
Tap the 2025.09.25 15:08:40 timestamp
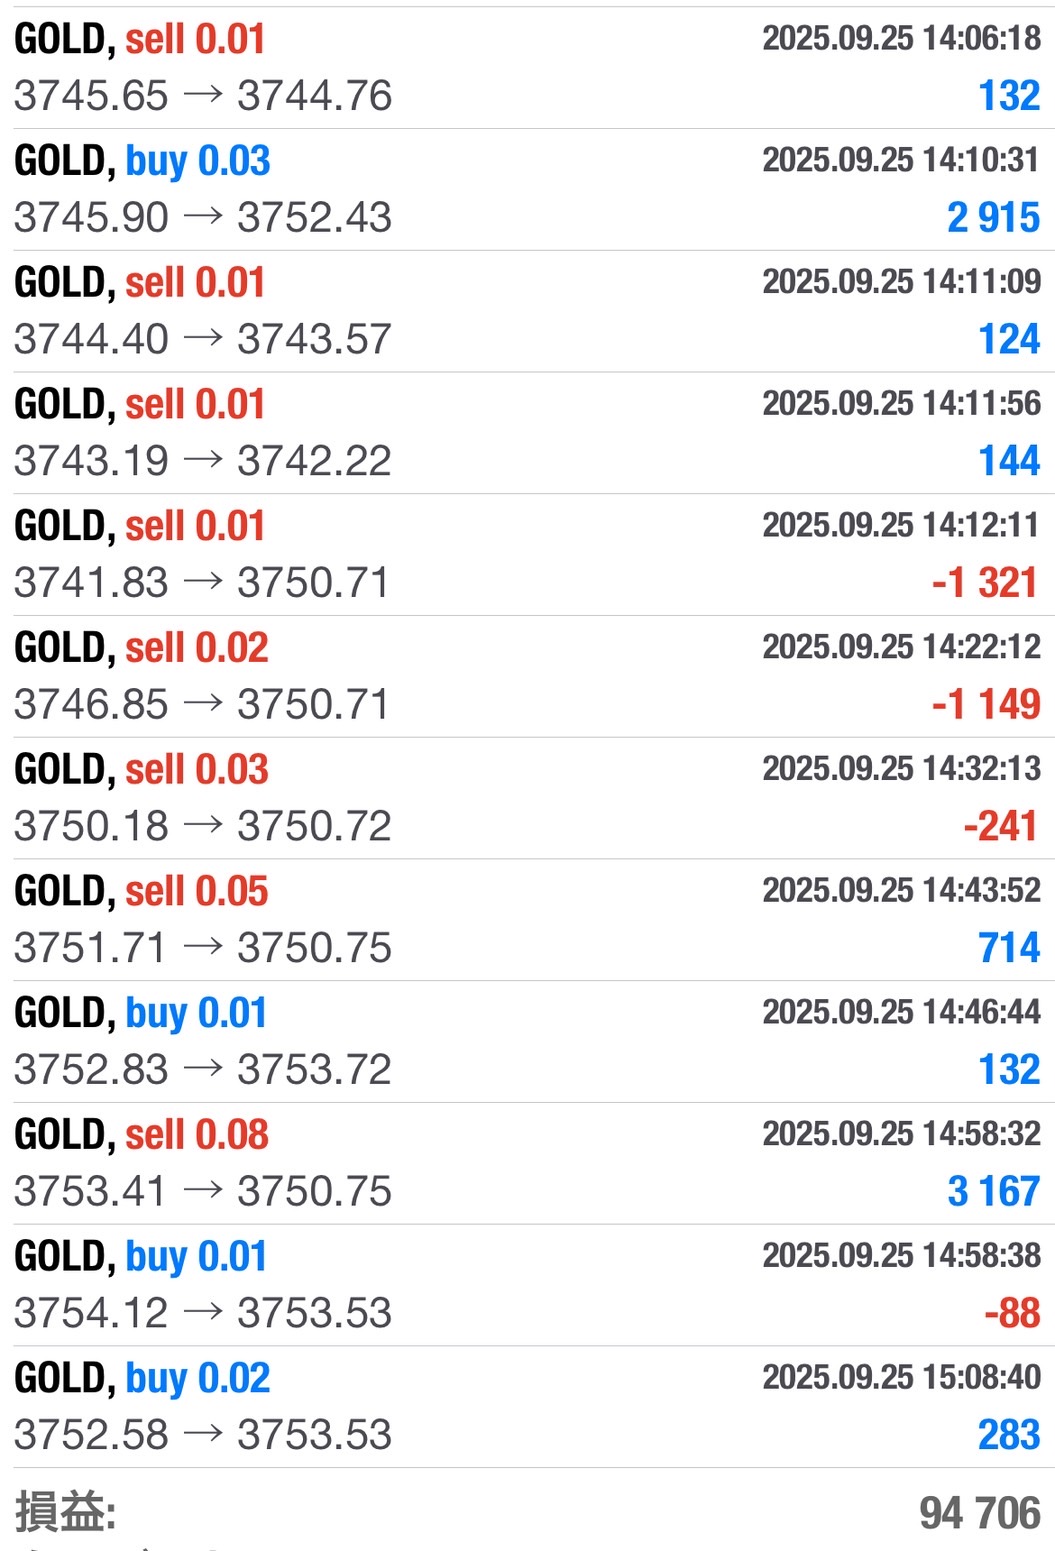pyautogui.click(x=901, y=1377)
